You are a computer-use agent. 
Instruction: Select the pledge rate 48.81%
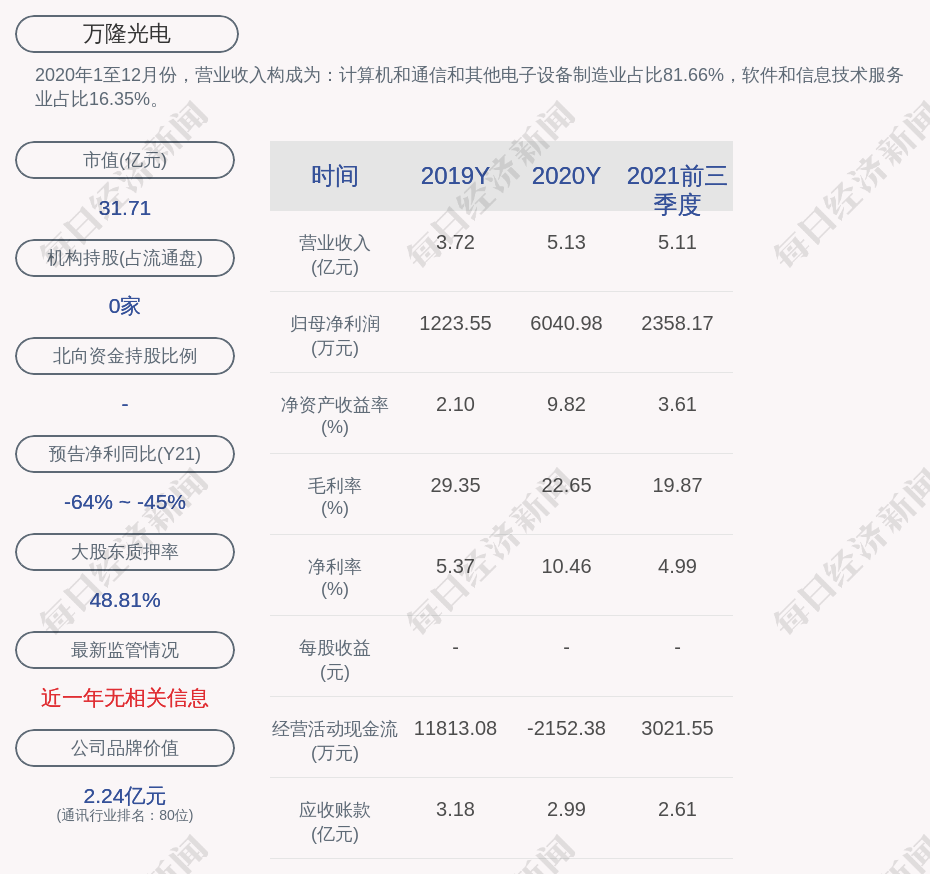(x=125, y=600)
